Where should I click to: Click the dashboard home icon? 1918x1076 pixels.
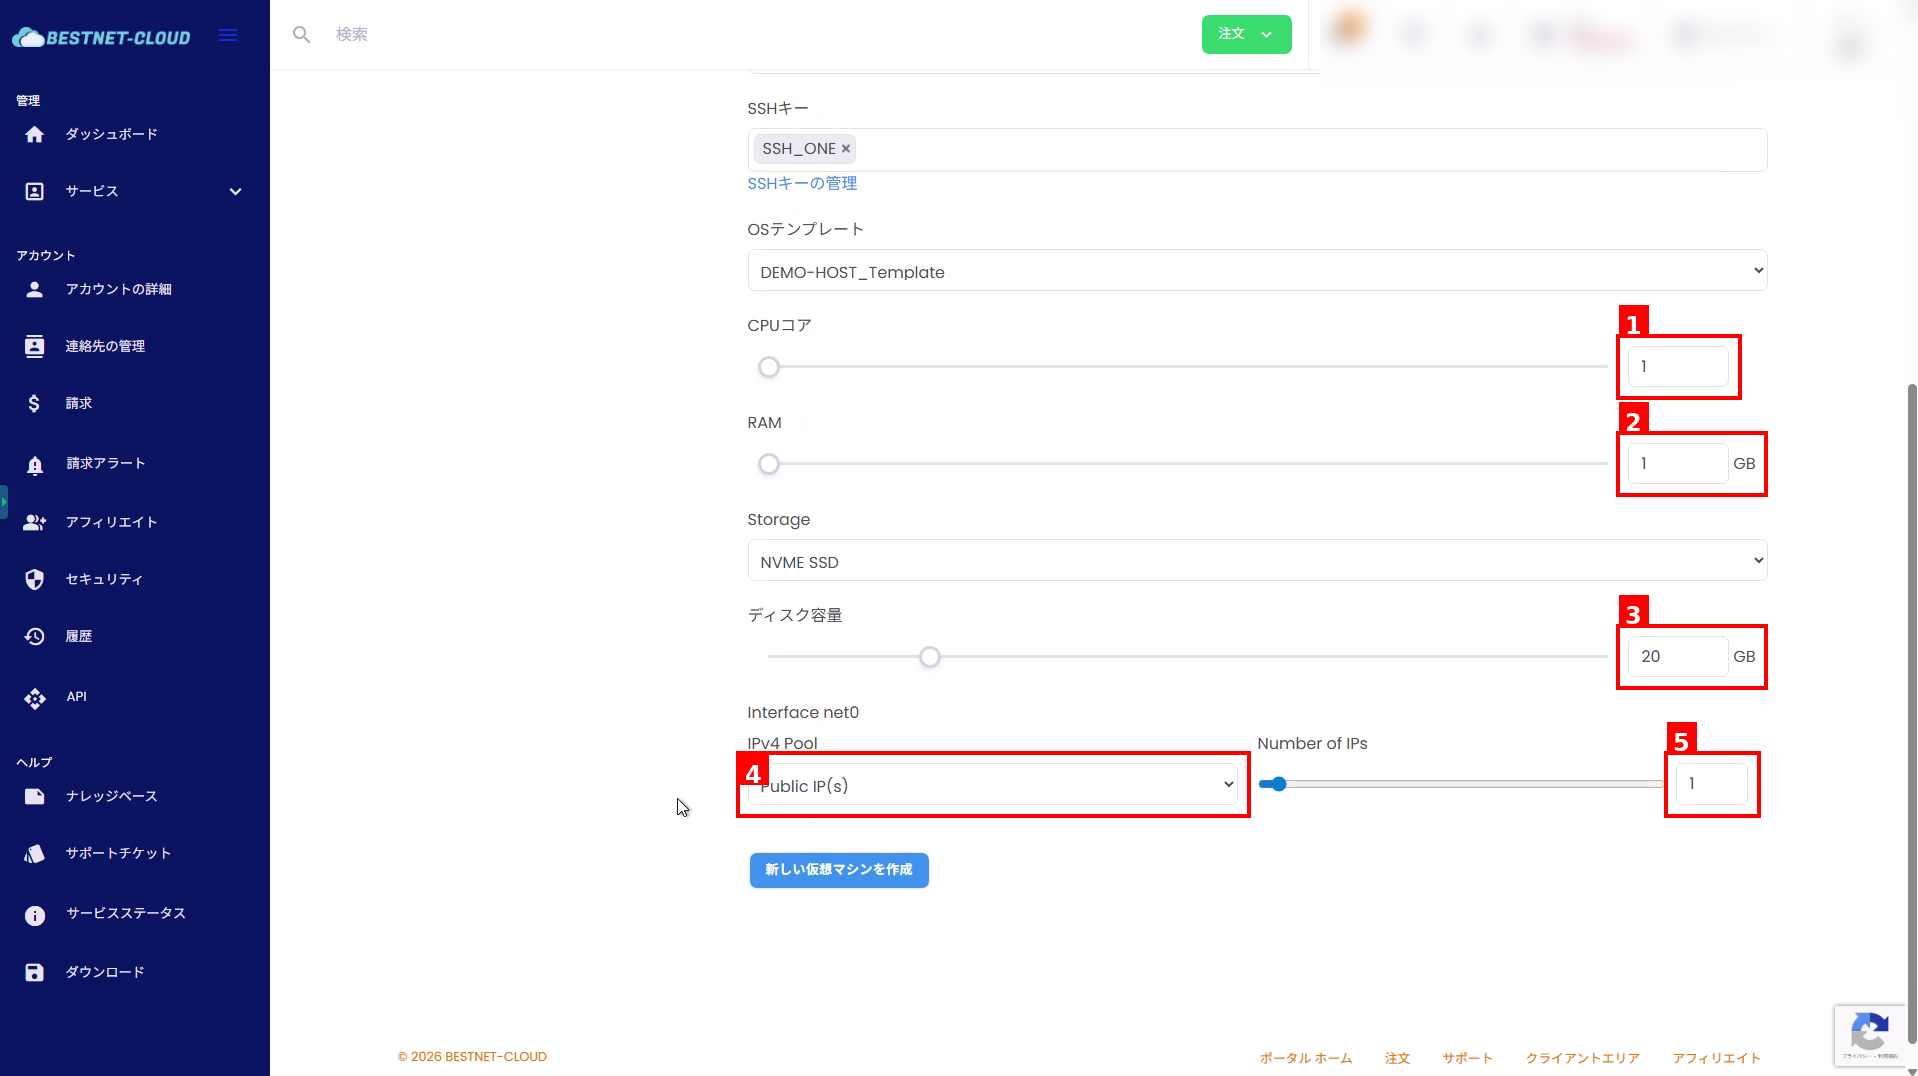(35, 135)
